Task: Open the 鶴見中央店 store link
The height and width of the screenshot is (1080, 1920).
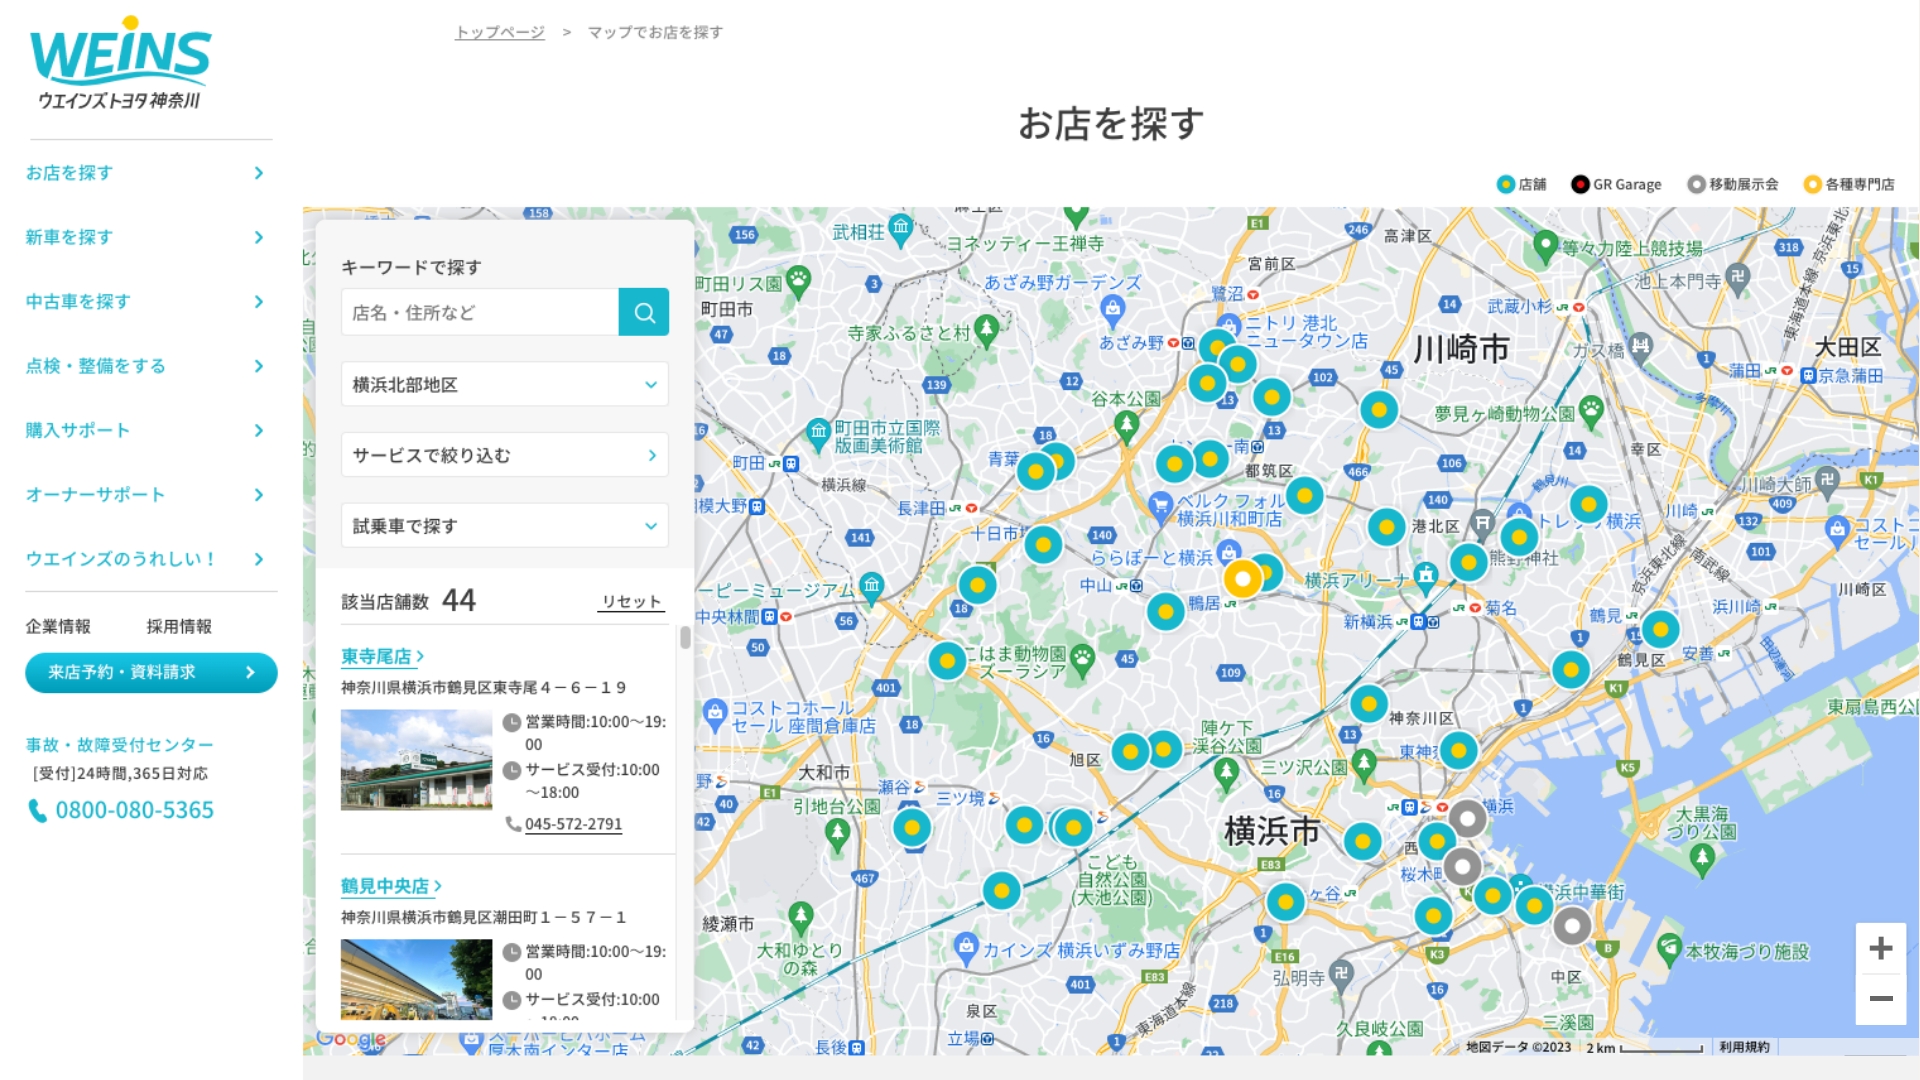Action: pos(391,886)
